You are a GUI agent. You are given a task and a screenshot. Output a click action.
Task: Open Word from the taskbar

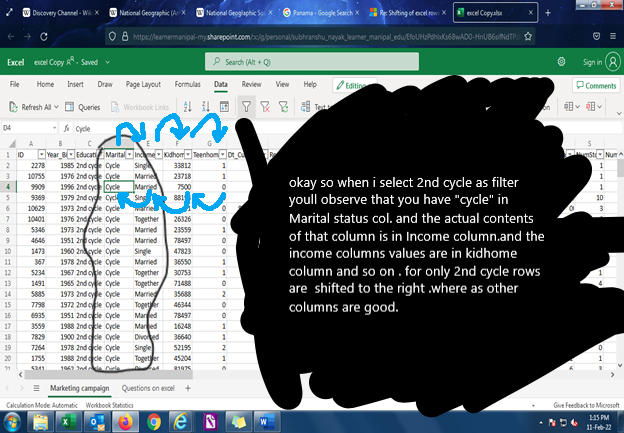tap(267, 422)
